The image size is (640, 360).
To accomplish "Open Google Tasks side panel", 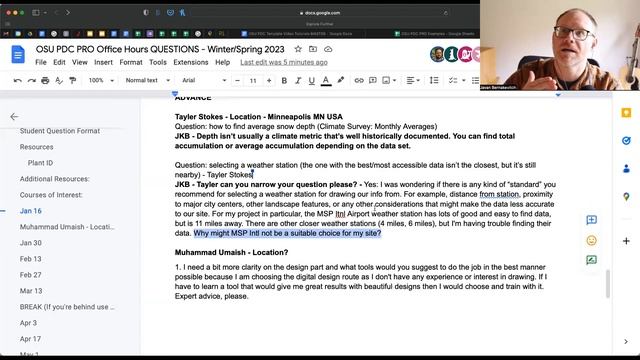I will coord(626,141).
